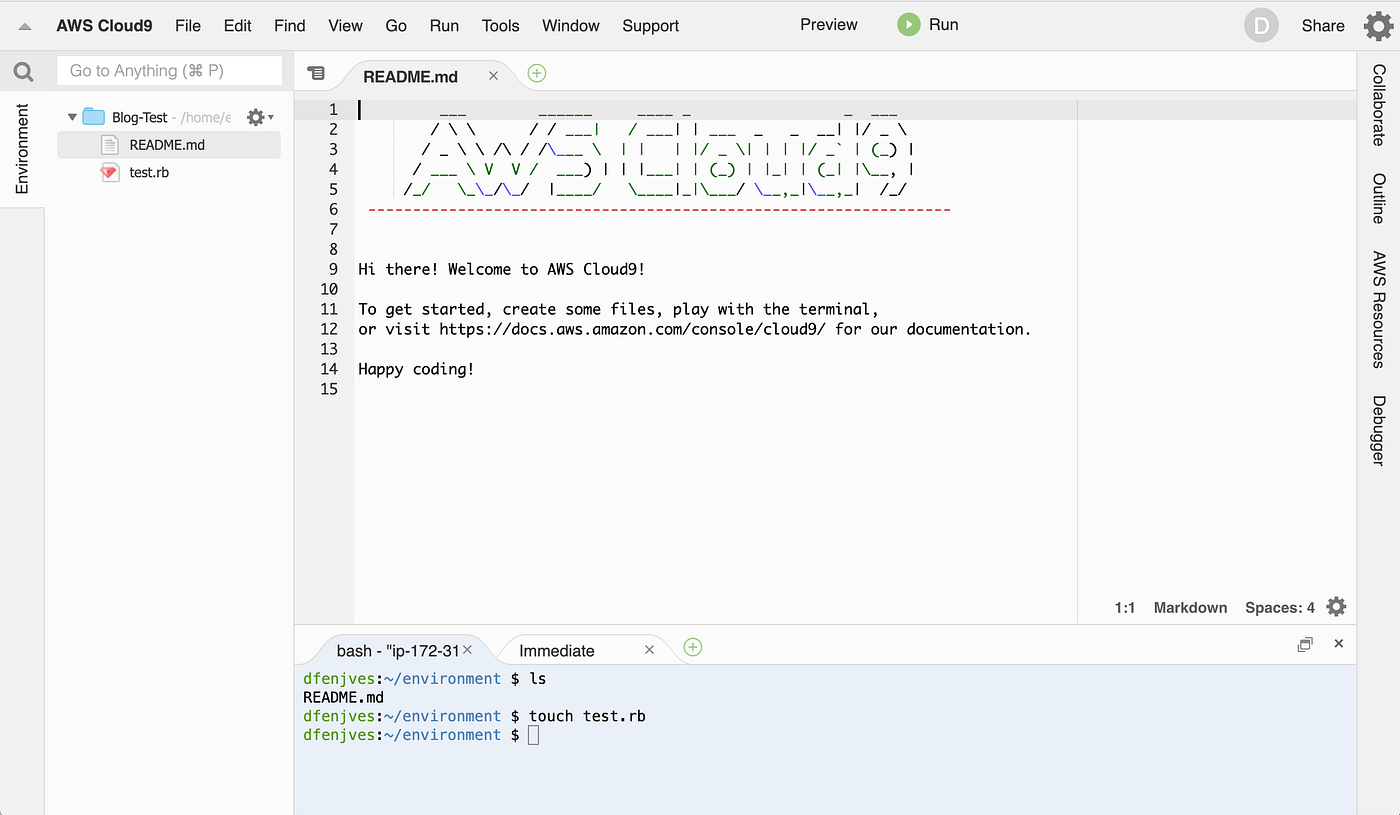Click the search magnifier icon in sidebar
1400x815 pixels.
pos(23,72)
